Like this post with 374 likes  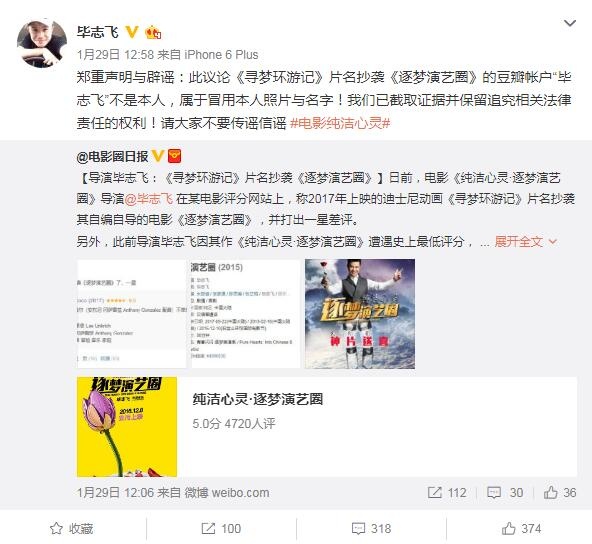point(521,529)
